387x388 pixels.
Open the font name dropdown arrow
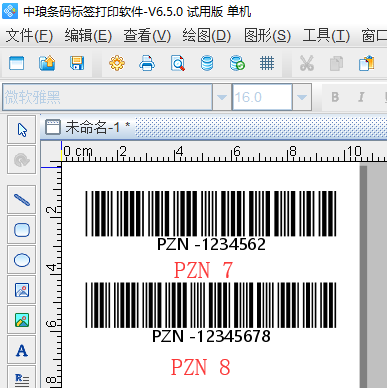click(x=222, y=97)
